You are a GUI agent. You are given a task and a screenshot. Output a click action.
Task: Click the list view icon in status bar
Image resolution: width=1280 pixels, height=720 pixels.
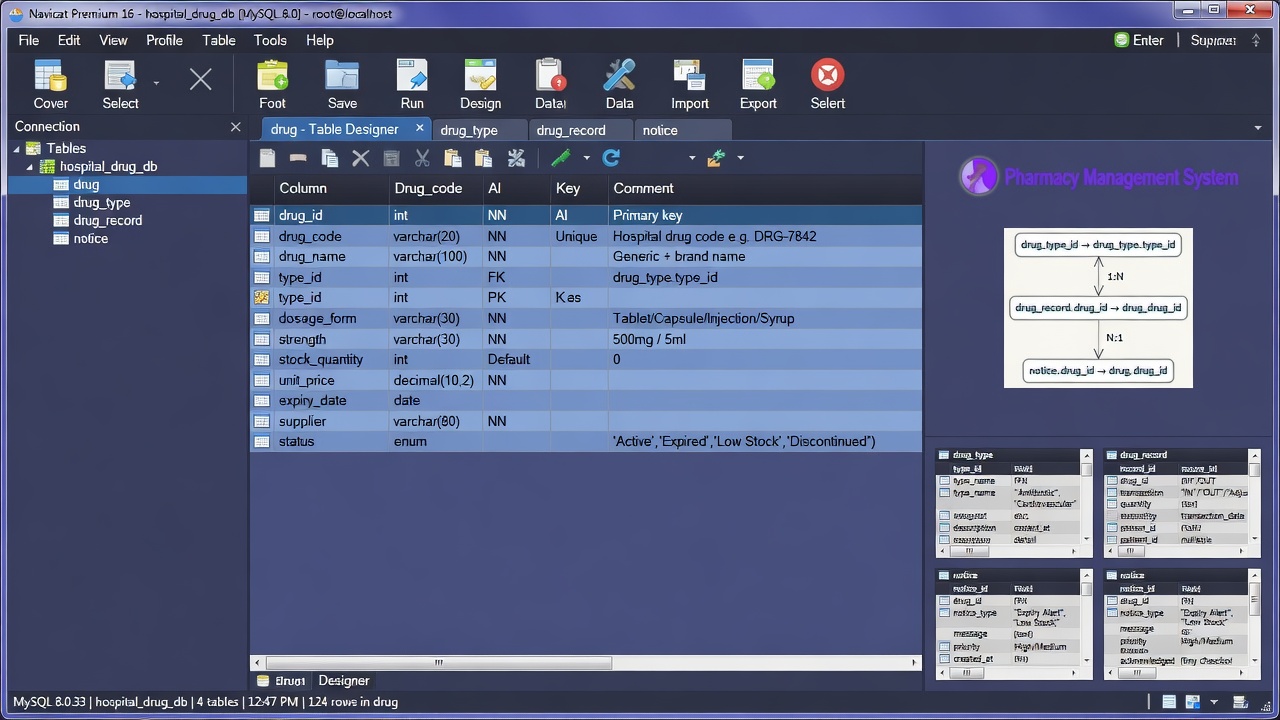pyautogui.click(x=1169, y=702)
